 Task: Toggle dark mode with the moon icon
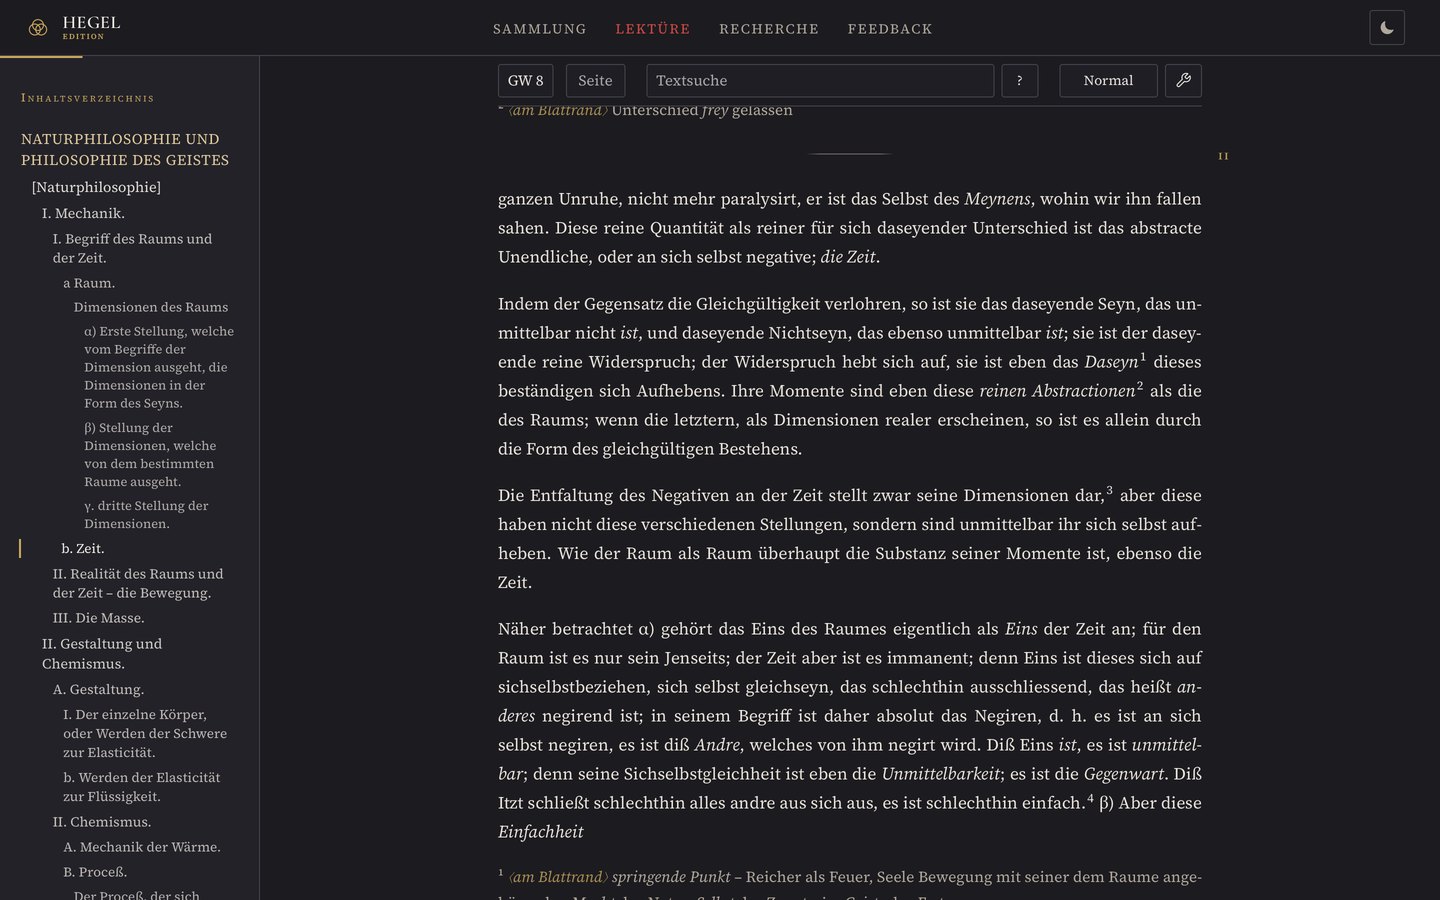coord(1387,28)
